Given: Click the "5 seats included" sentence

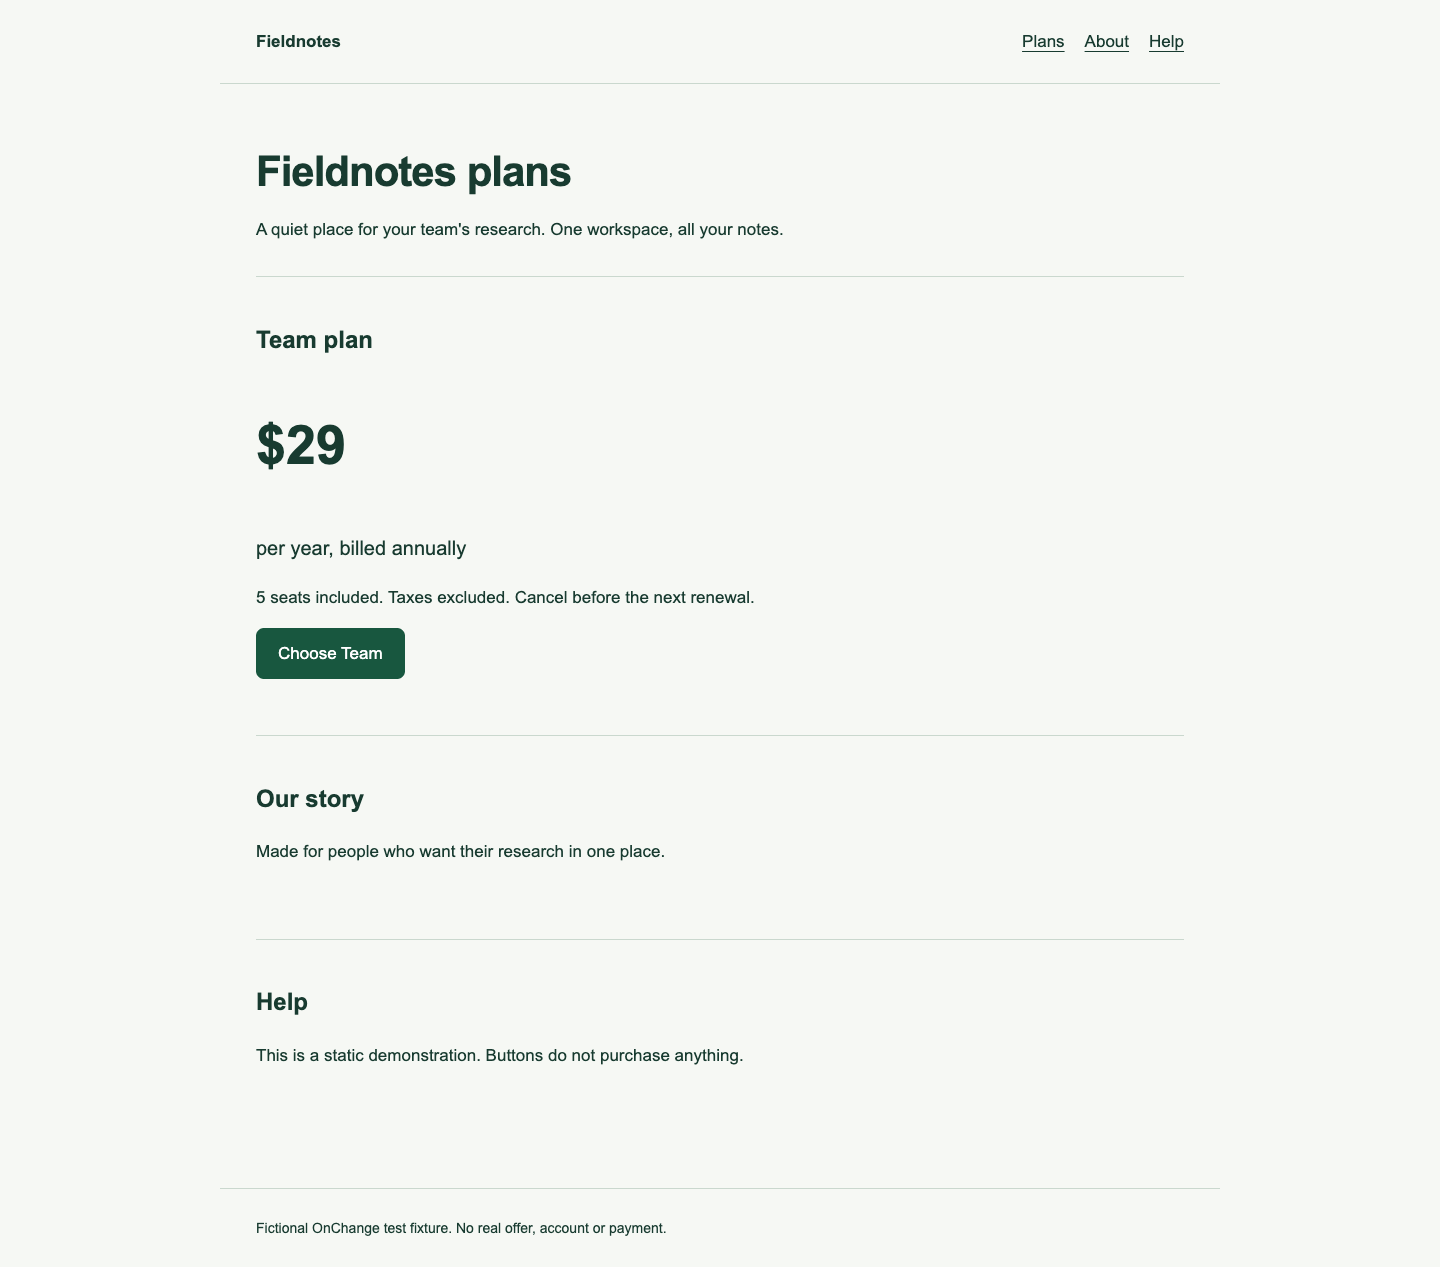Looking at the screenshot, I should 319,597.
